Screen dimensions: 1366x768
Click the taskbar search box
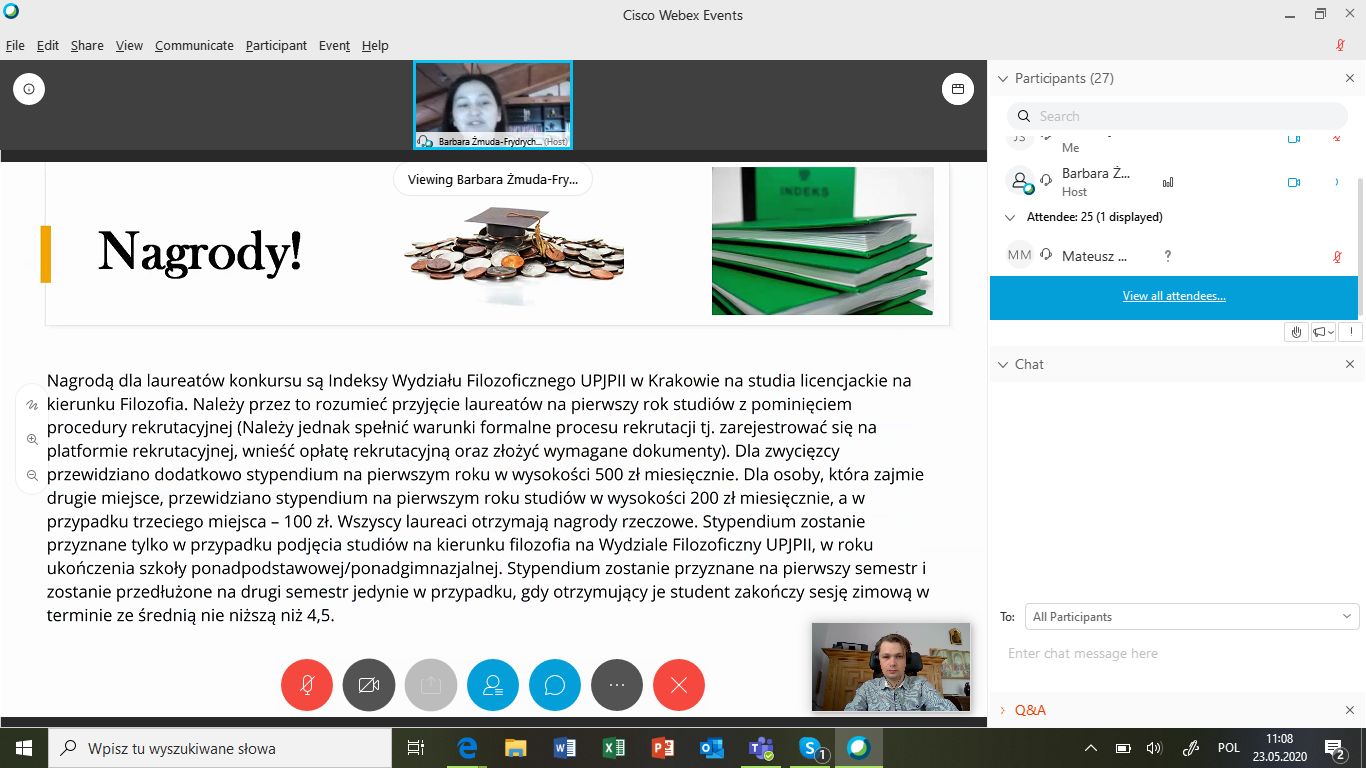point(220,748)
